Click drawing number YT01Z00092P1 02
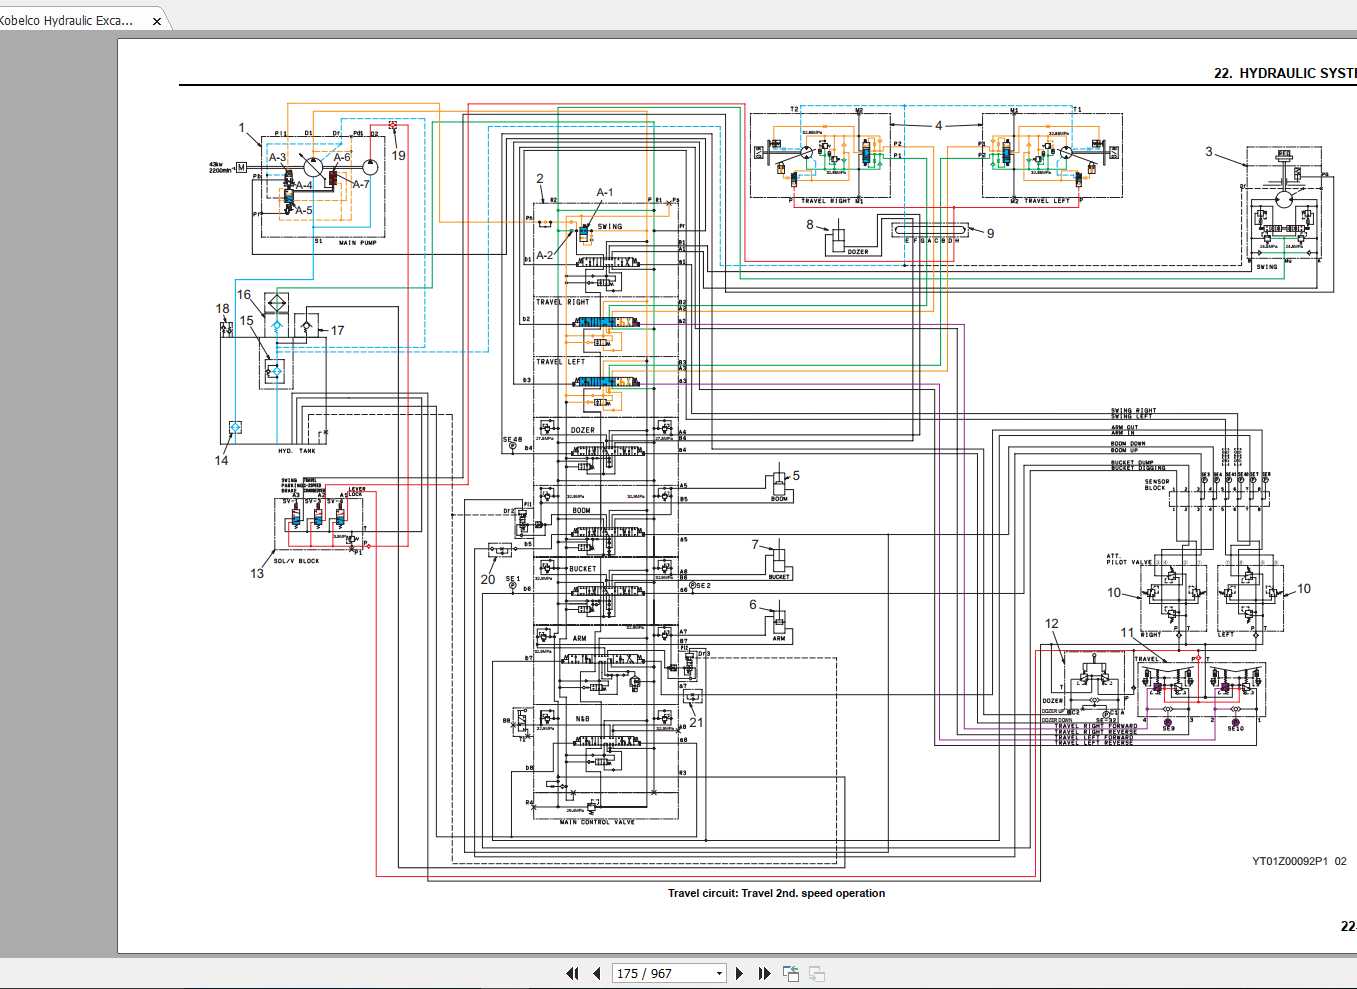Image resolution: width=1357 pixels, height=989 pixels. pos(1299,861)
